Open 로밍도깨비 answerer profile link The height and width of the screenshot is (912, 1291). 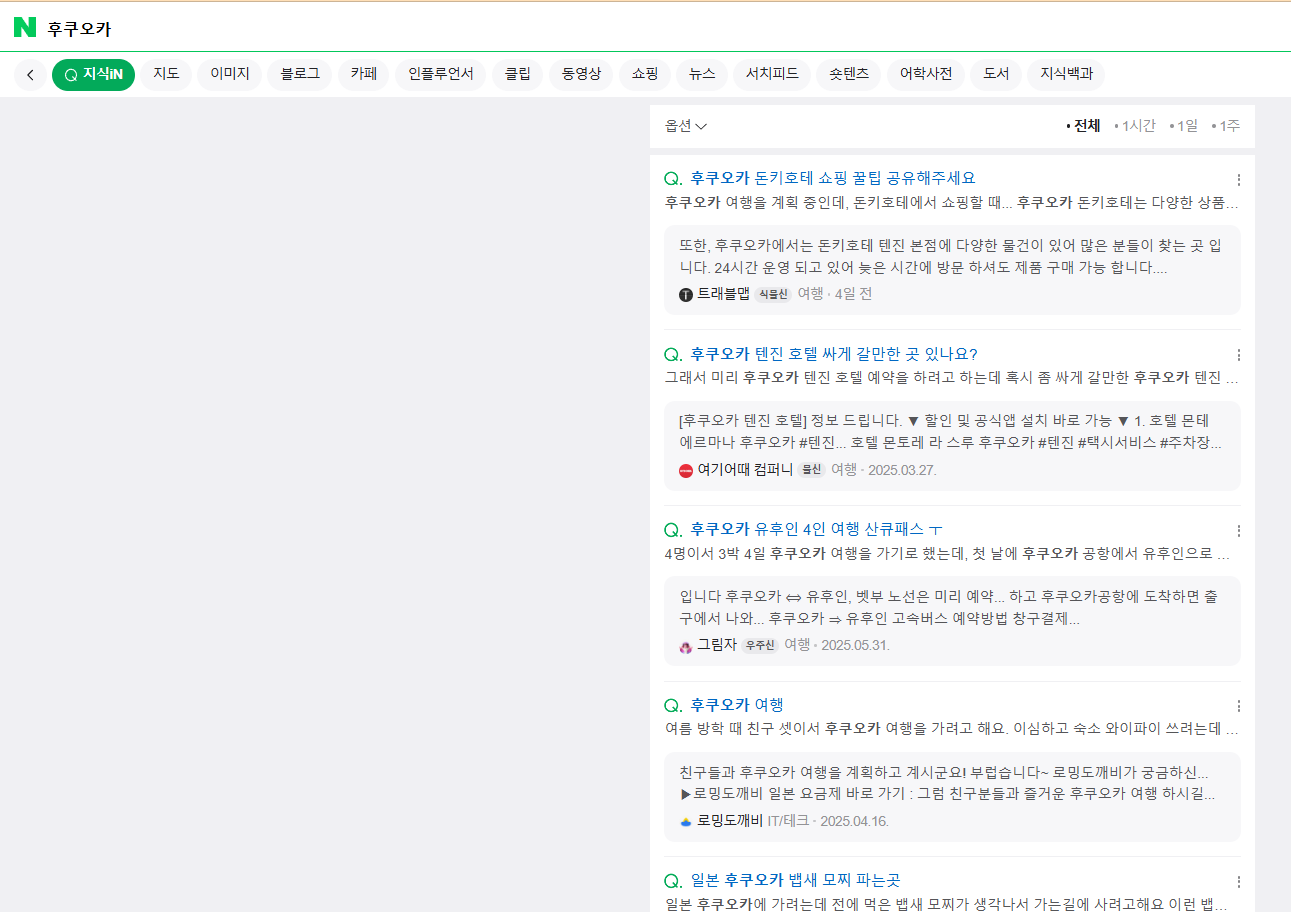[x=729, y=821]
